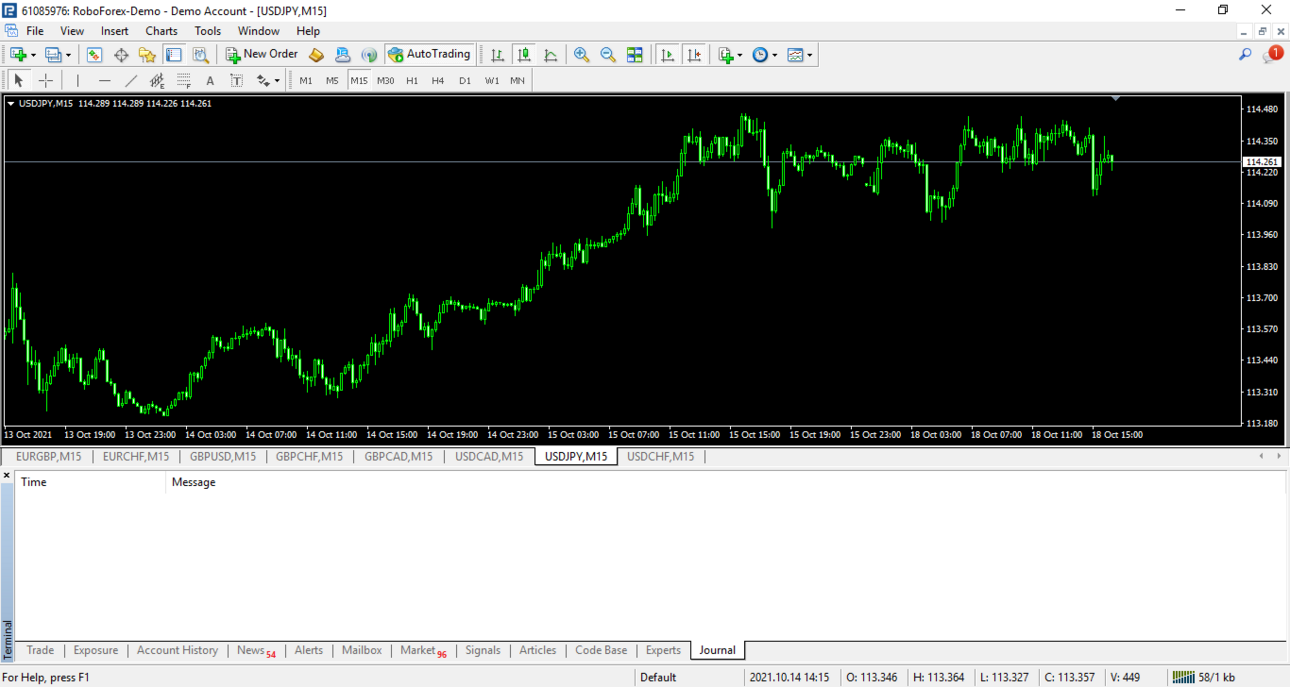This screenshot has width=1290, height=687.
Task: Close the Terminal panel with X
Action: coord(6,476)
